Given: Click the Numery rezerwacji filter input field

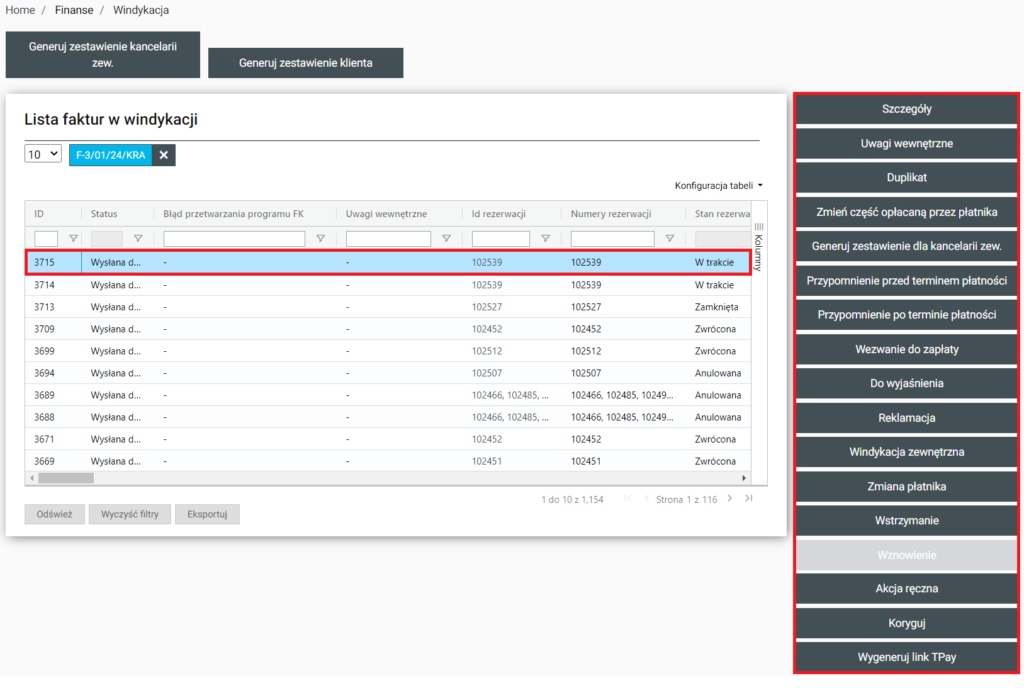Looking at the screenshot, I should 612,239.
